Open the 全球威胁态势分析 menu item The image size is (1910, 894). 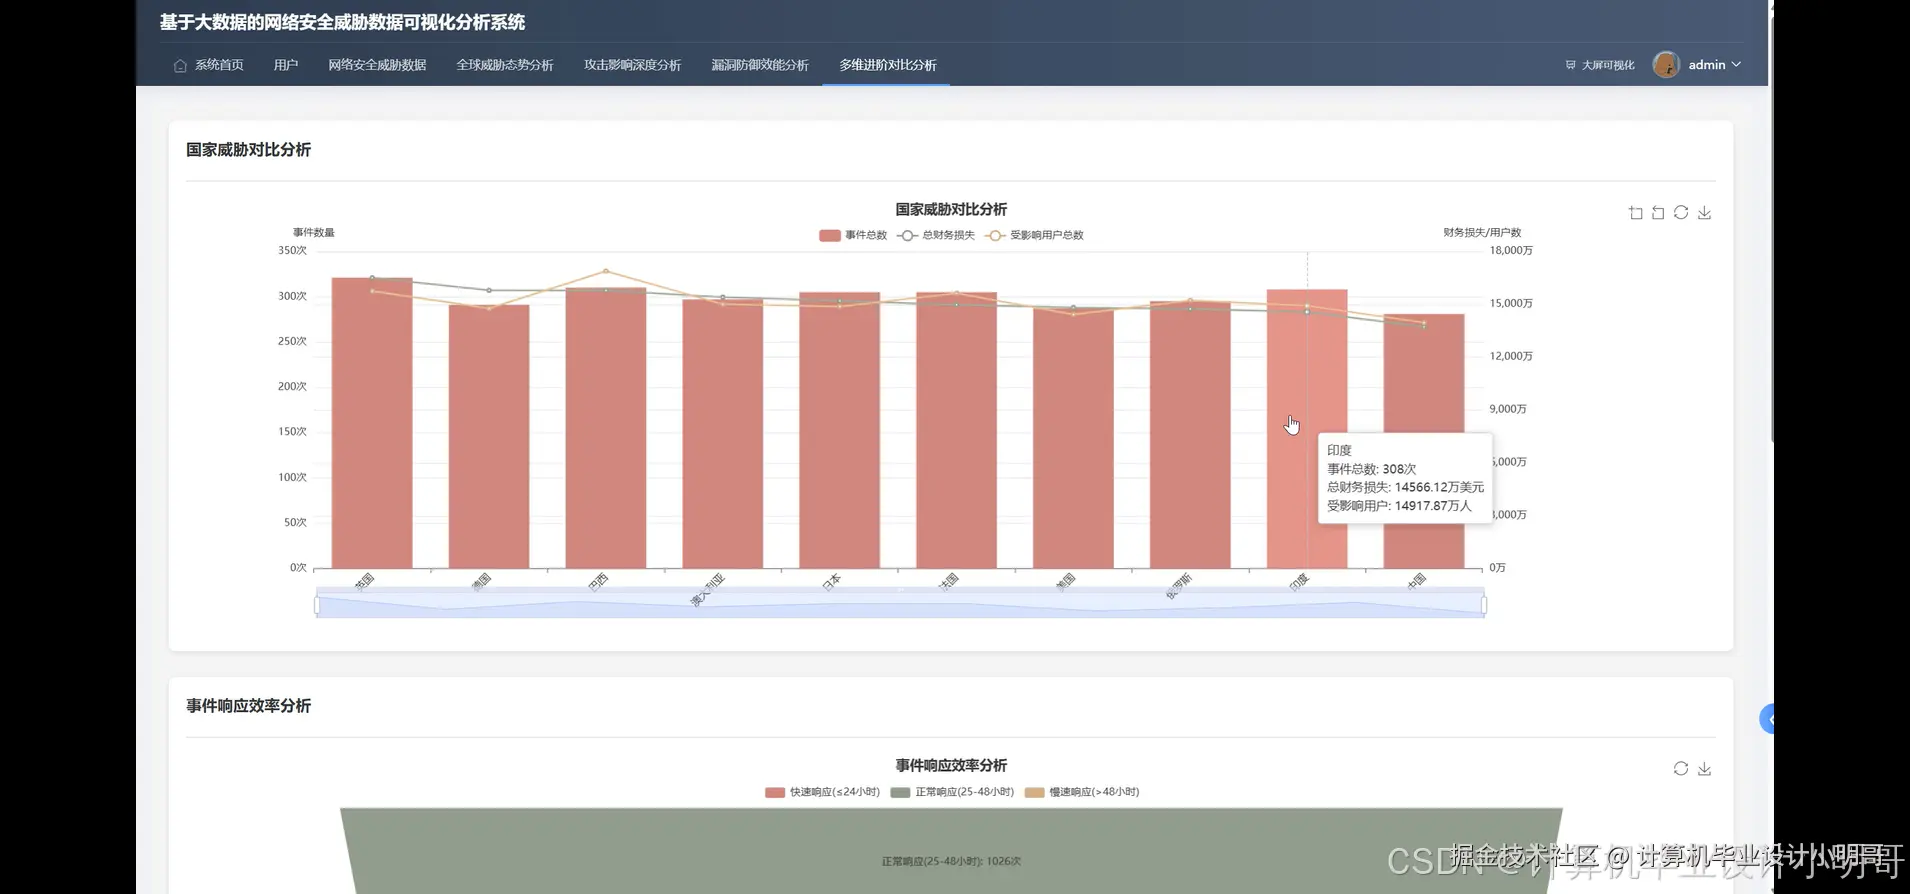pyautogui.click(x=505, y=65)
